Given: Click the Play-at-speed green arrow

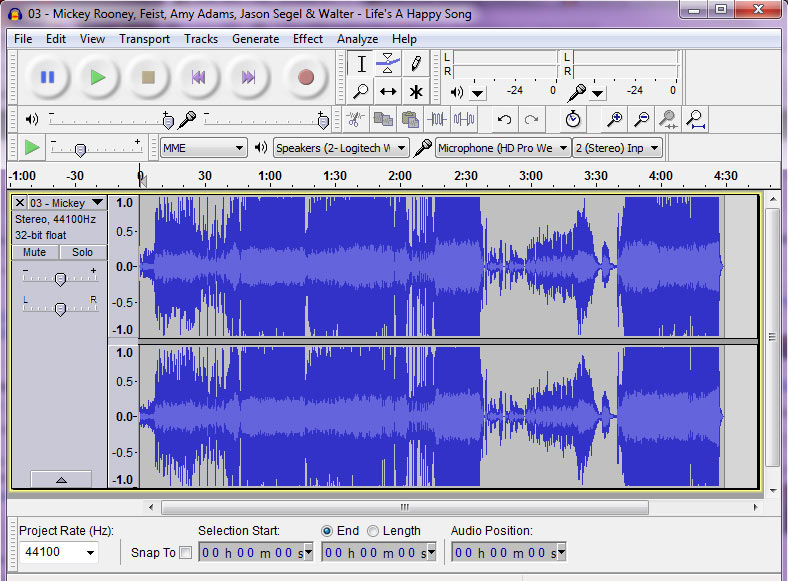Looking at the screenshot, I should pyautogui.click(x=32, y=148).
